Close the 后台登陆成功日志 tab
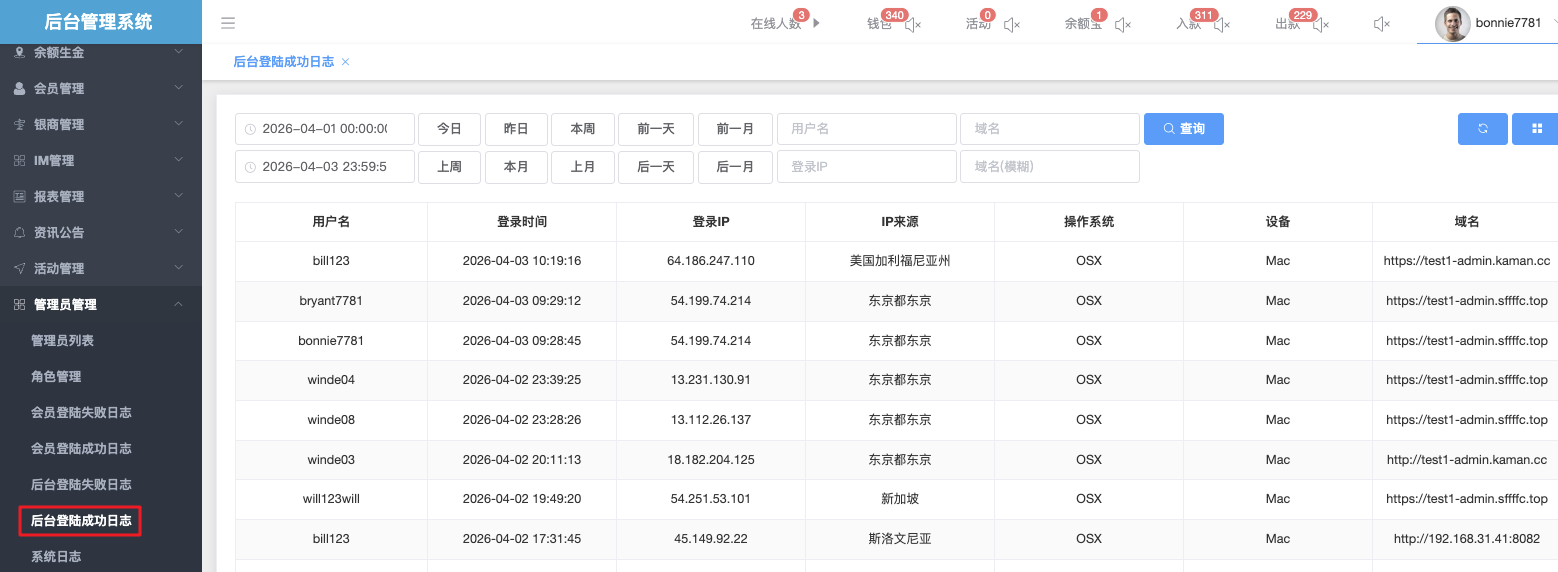Screen dimensions: 1558x572 click(345, 62)
